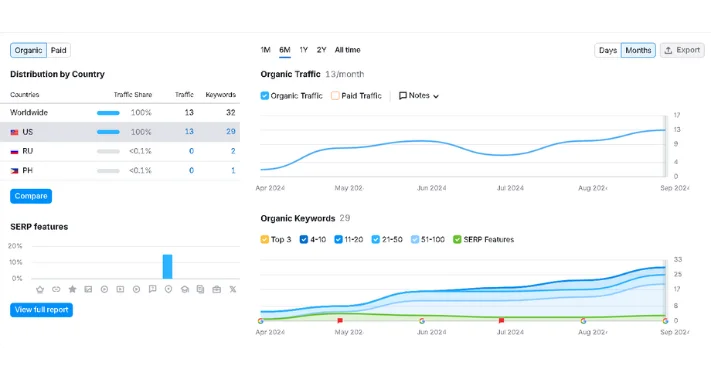
Task: Toggle the SERP Features checkbox
Action: click(x=457, y=240)
